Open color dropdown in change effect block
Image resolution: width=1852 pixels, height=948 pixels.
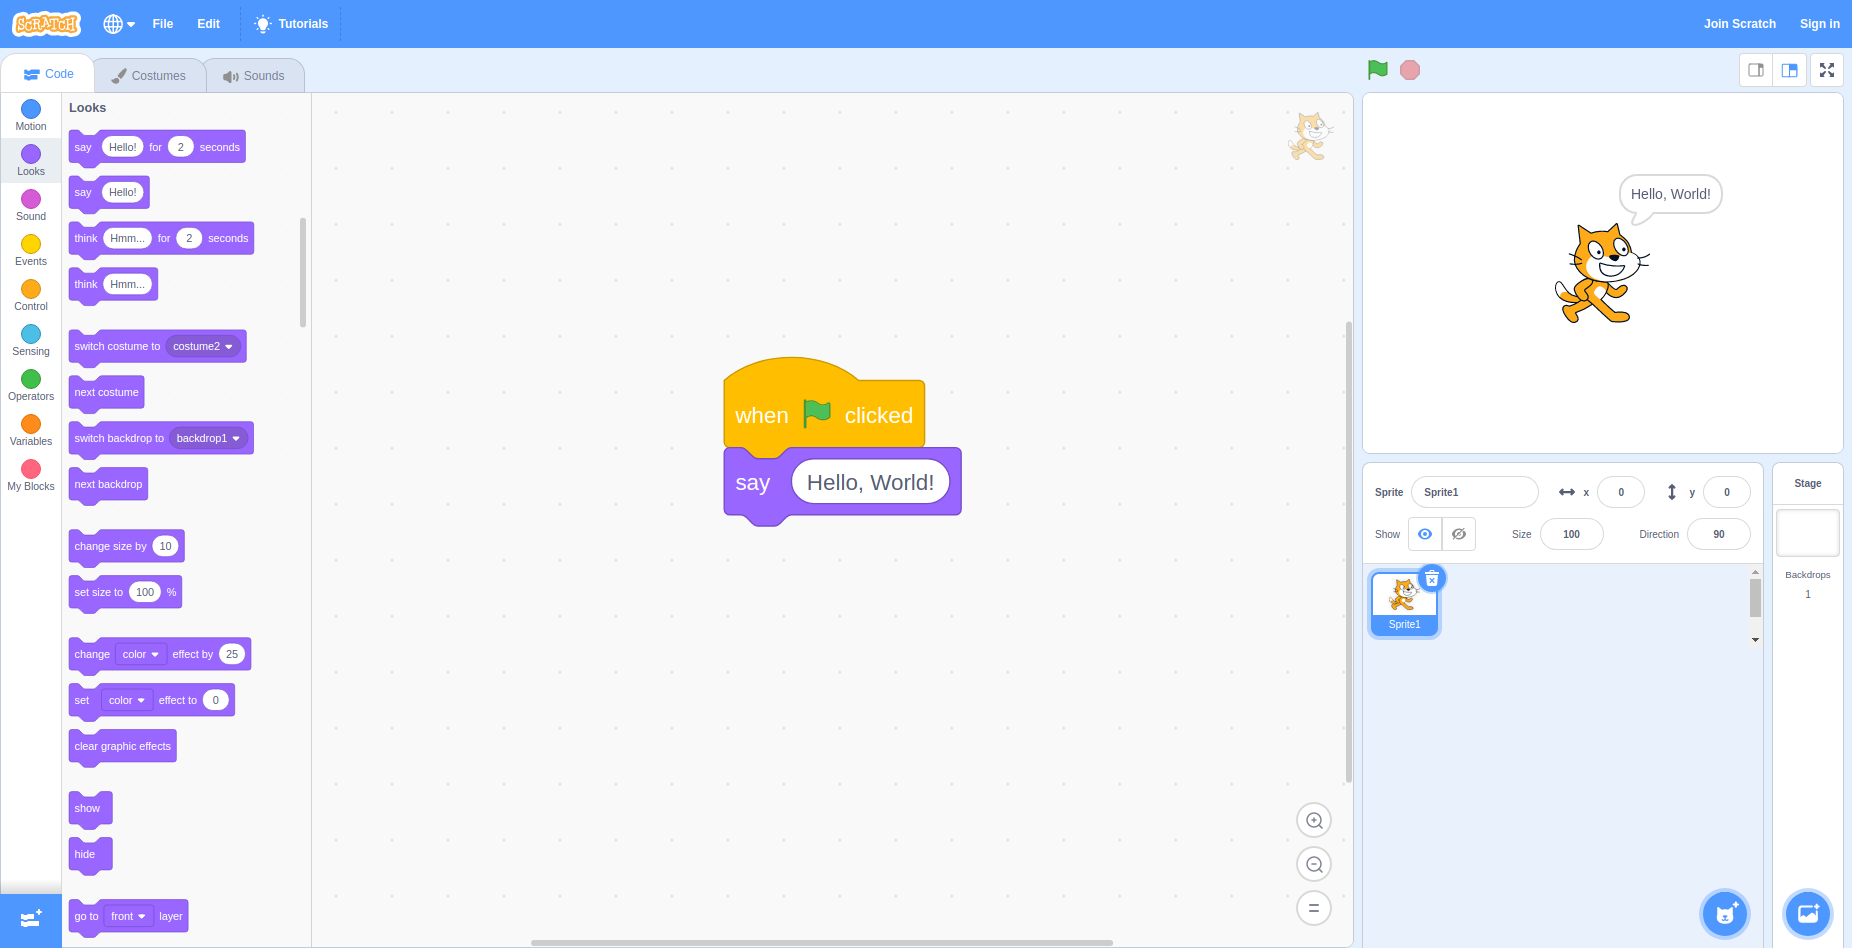141,655
